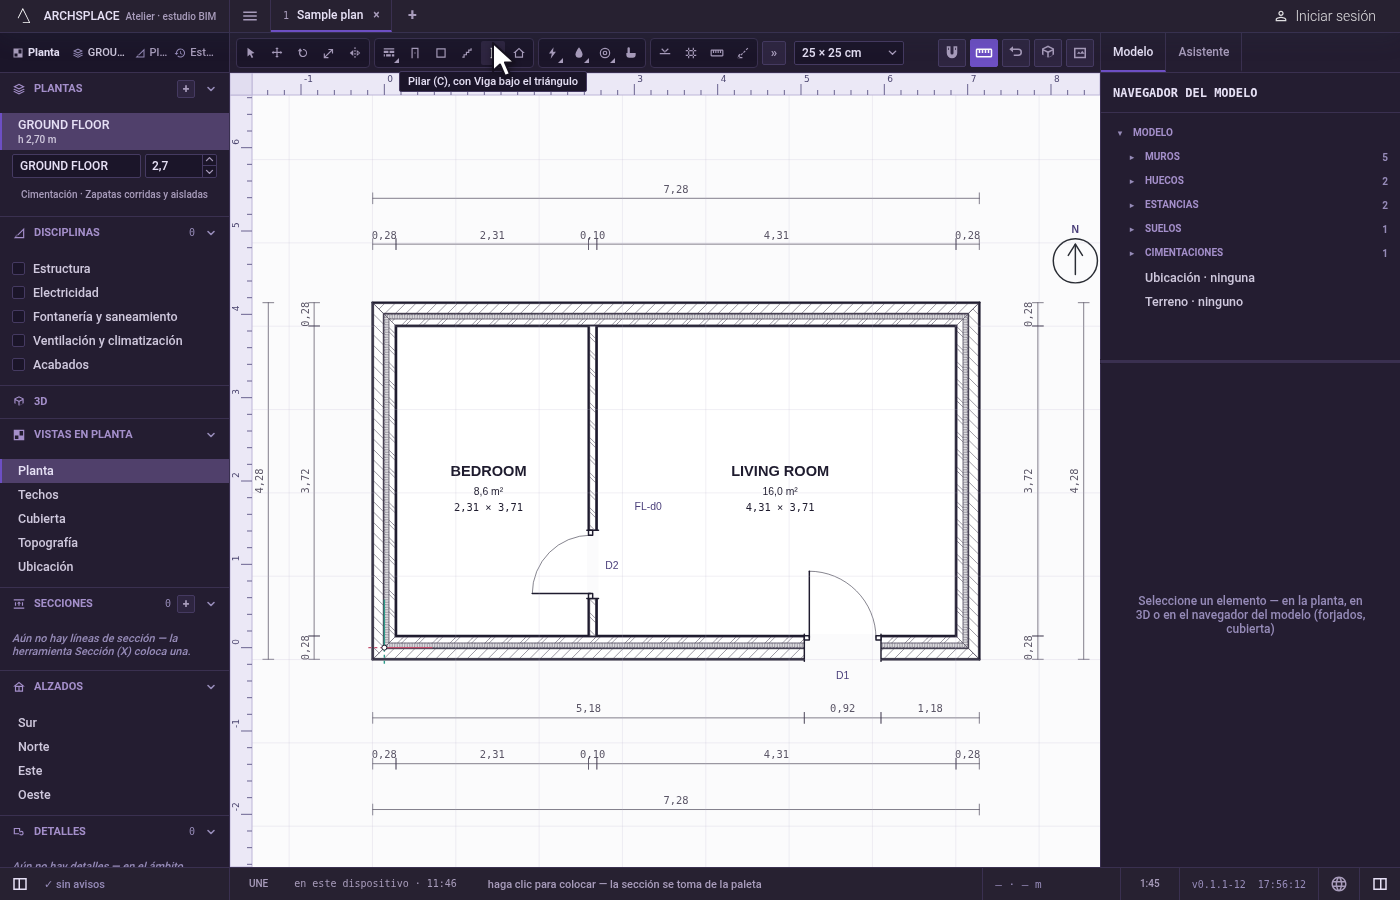
Task: Select the stairs tool
Action: tap(467, 53)
